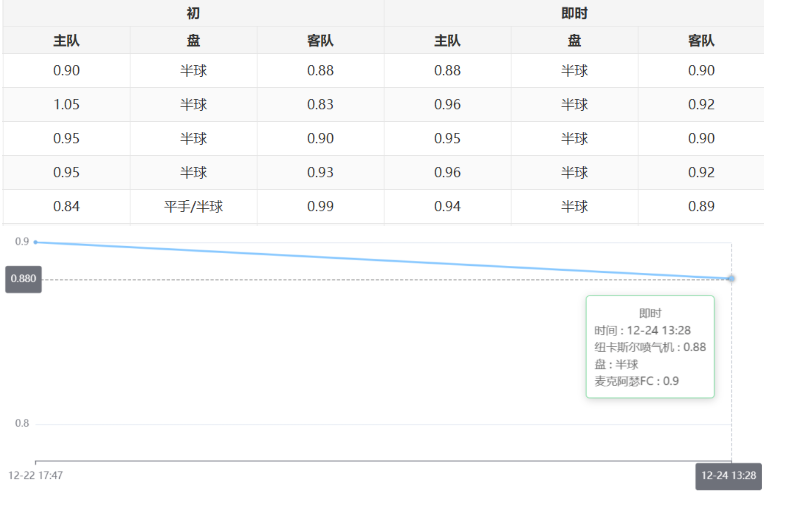Viewport: 809px width, 507px height.
Task: Click the chart's starting data point at 0.9
Action: [36, 242]
